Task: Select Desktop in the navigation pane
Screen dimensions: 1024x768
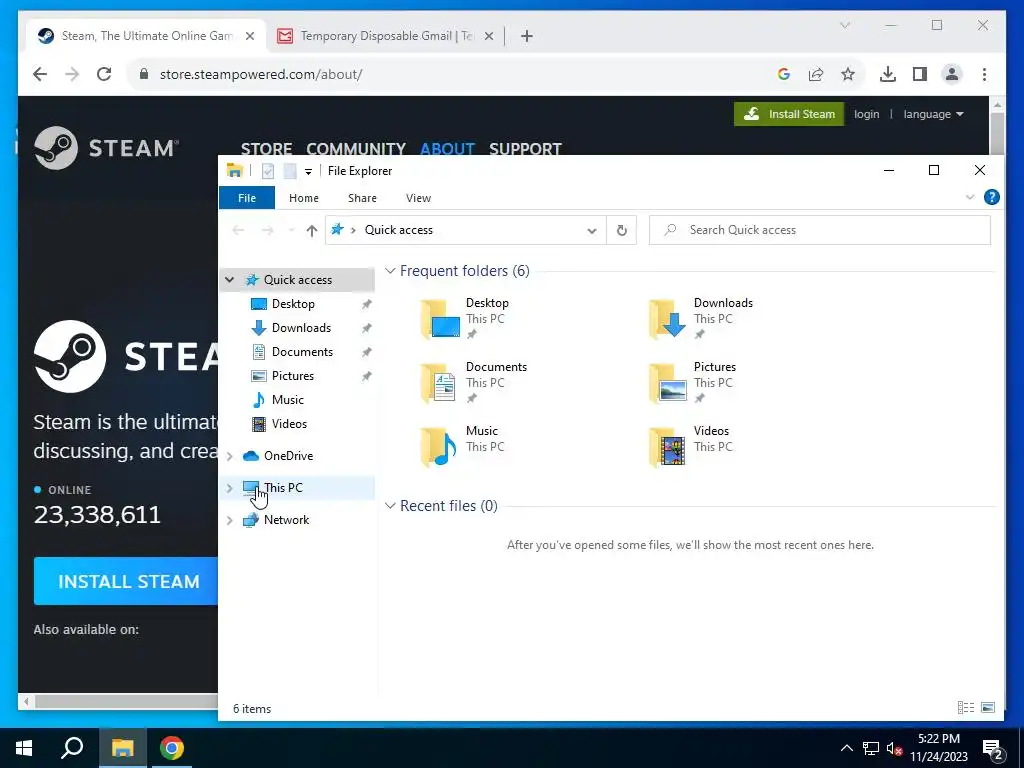Action: tap(293, 304)
